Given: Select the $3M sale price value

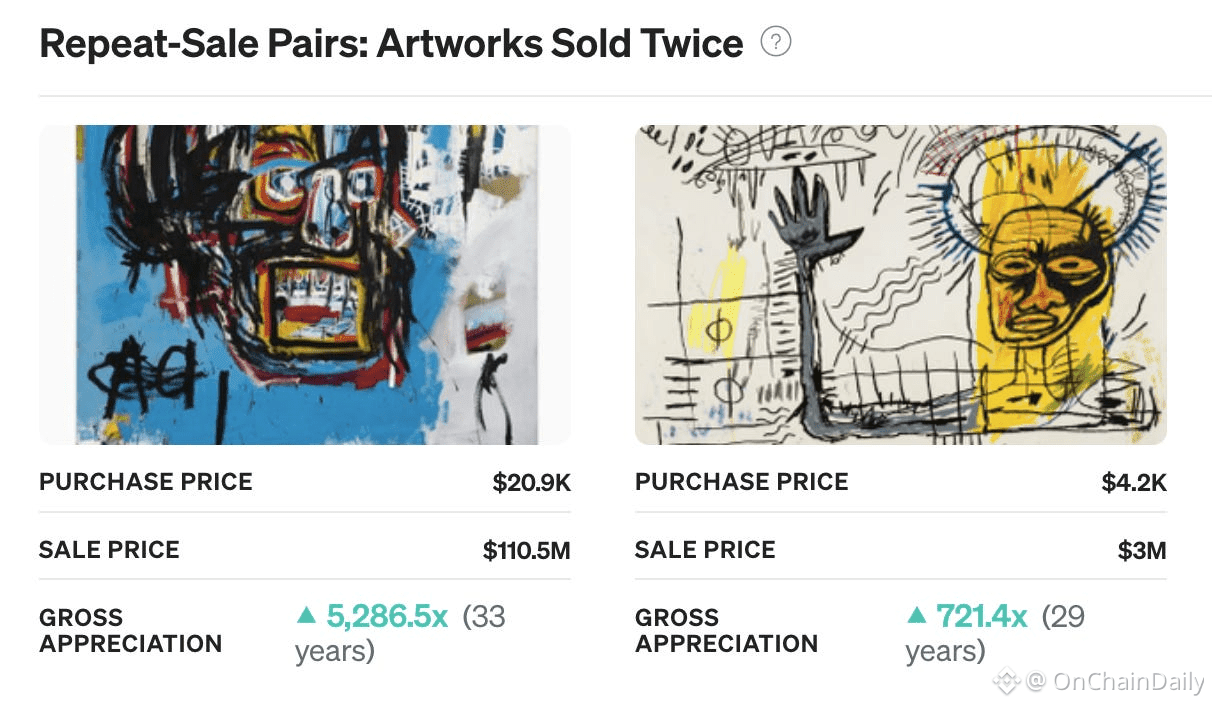Looking at the screenshot, I should [x=1142, y=550].
